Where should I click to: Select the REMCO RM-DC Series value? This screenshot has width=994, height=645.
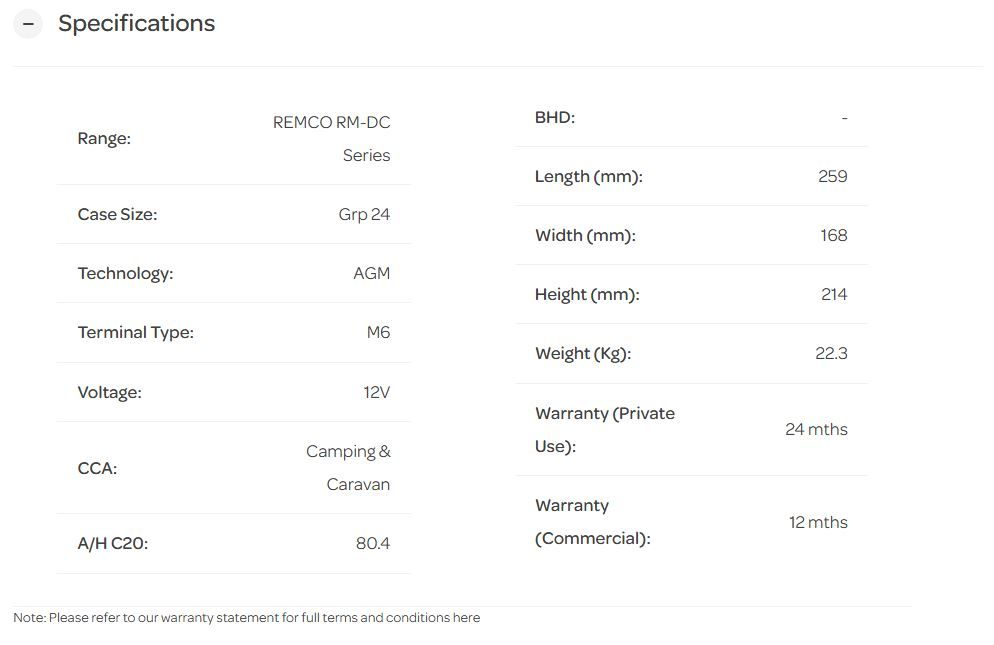click(332, 139)
